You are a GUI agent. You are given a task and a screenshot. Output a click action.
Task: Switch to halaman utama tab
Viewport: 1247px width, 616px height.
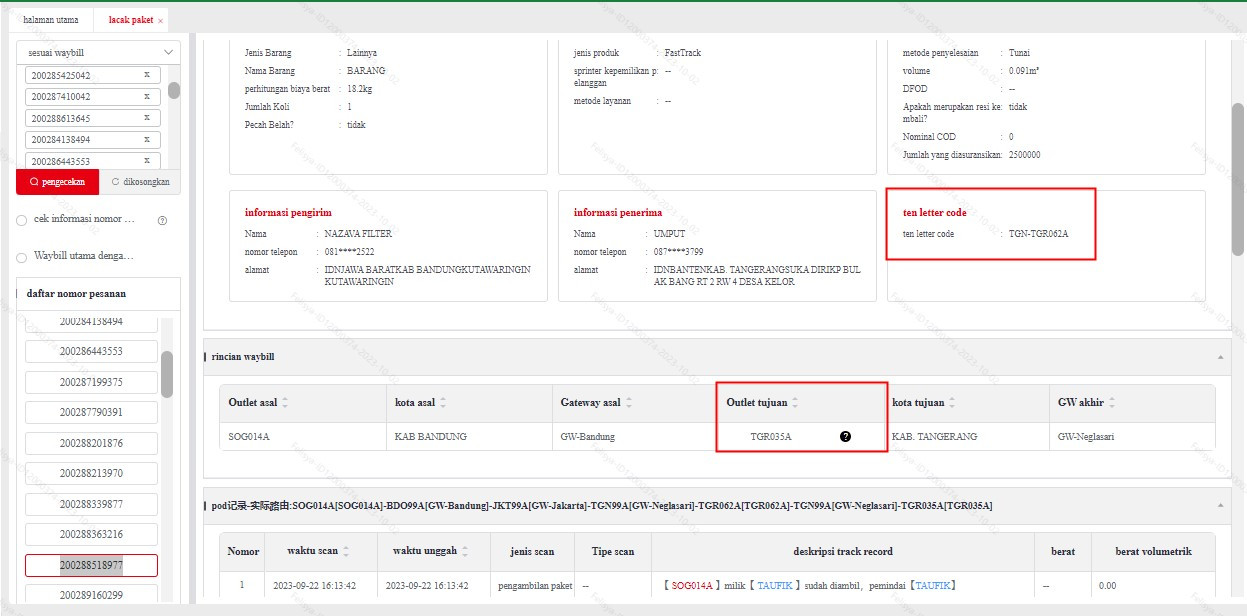(50, 20)
